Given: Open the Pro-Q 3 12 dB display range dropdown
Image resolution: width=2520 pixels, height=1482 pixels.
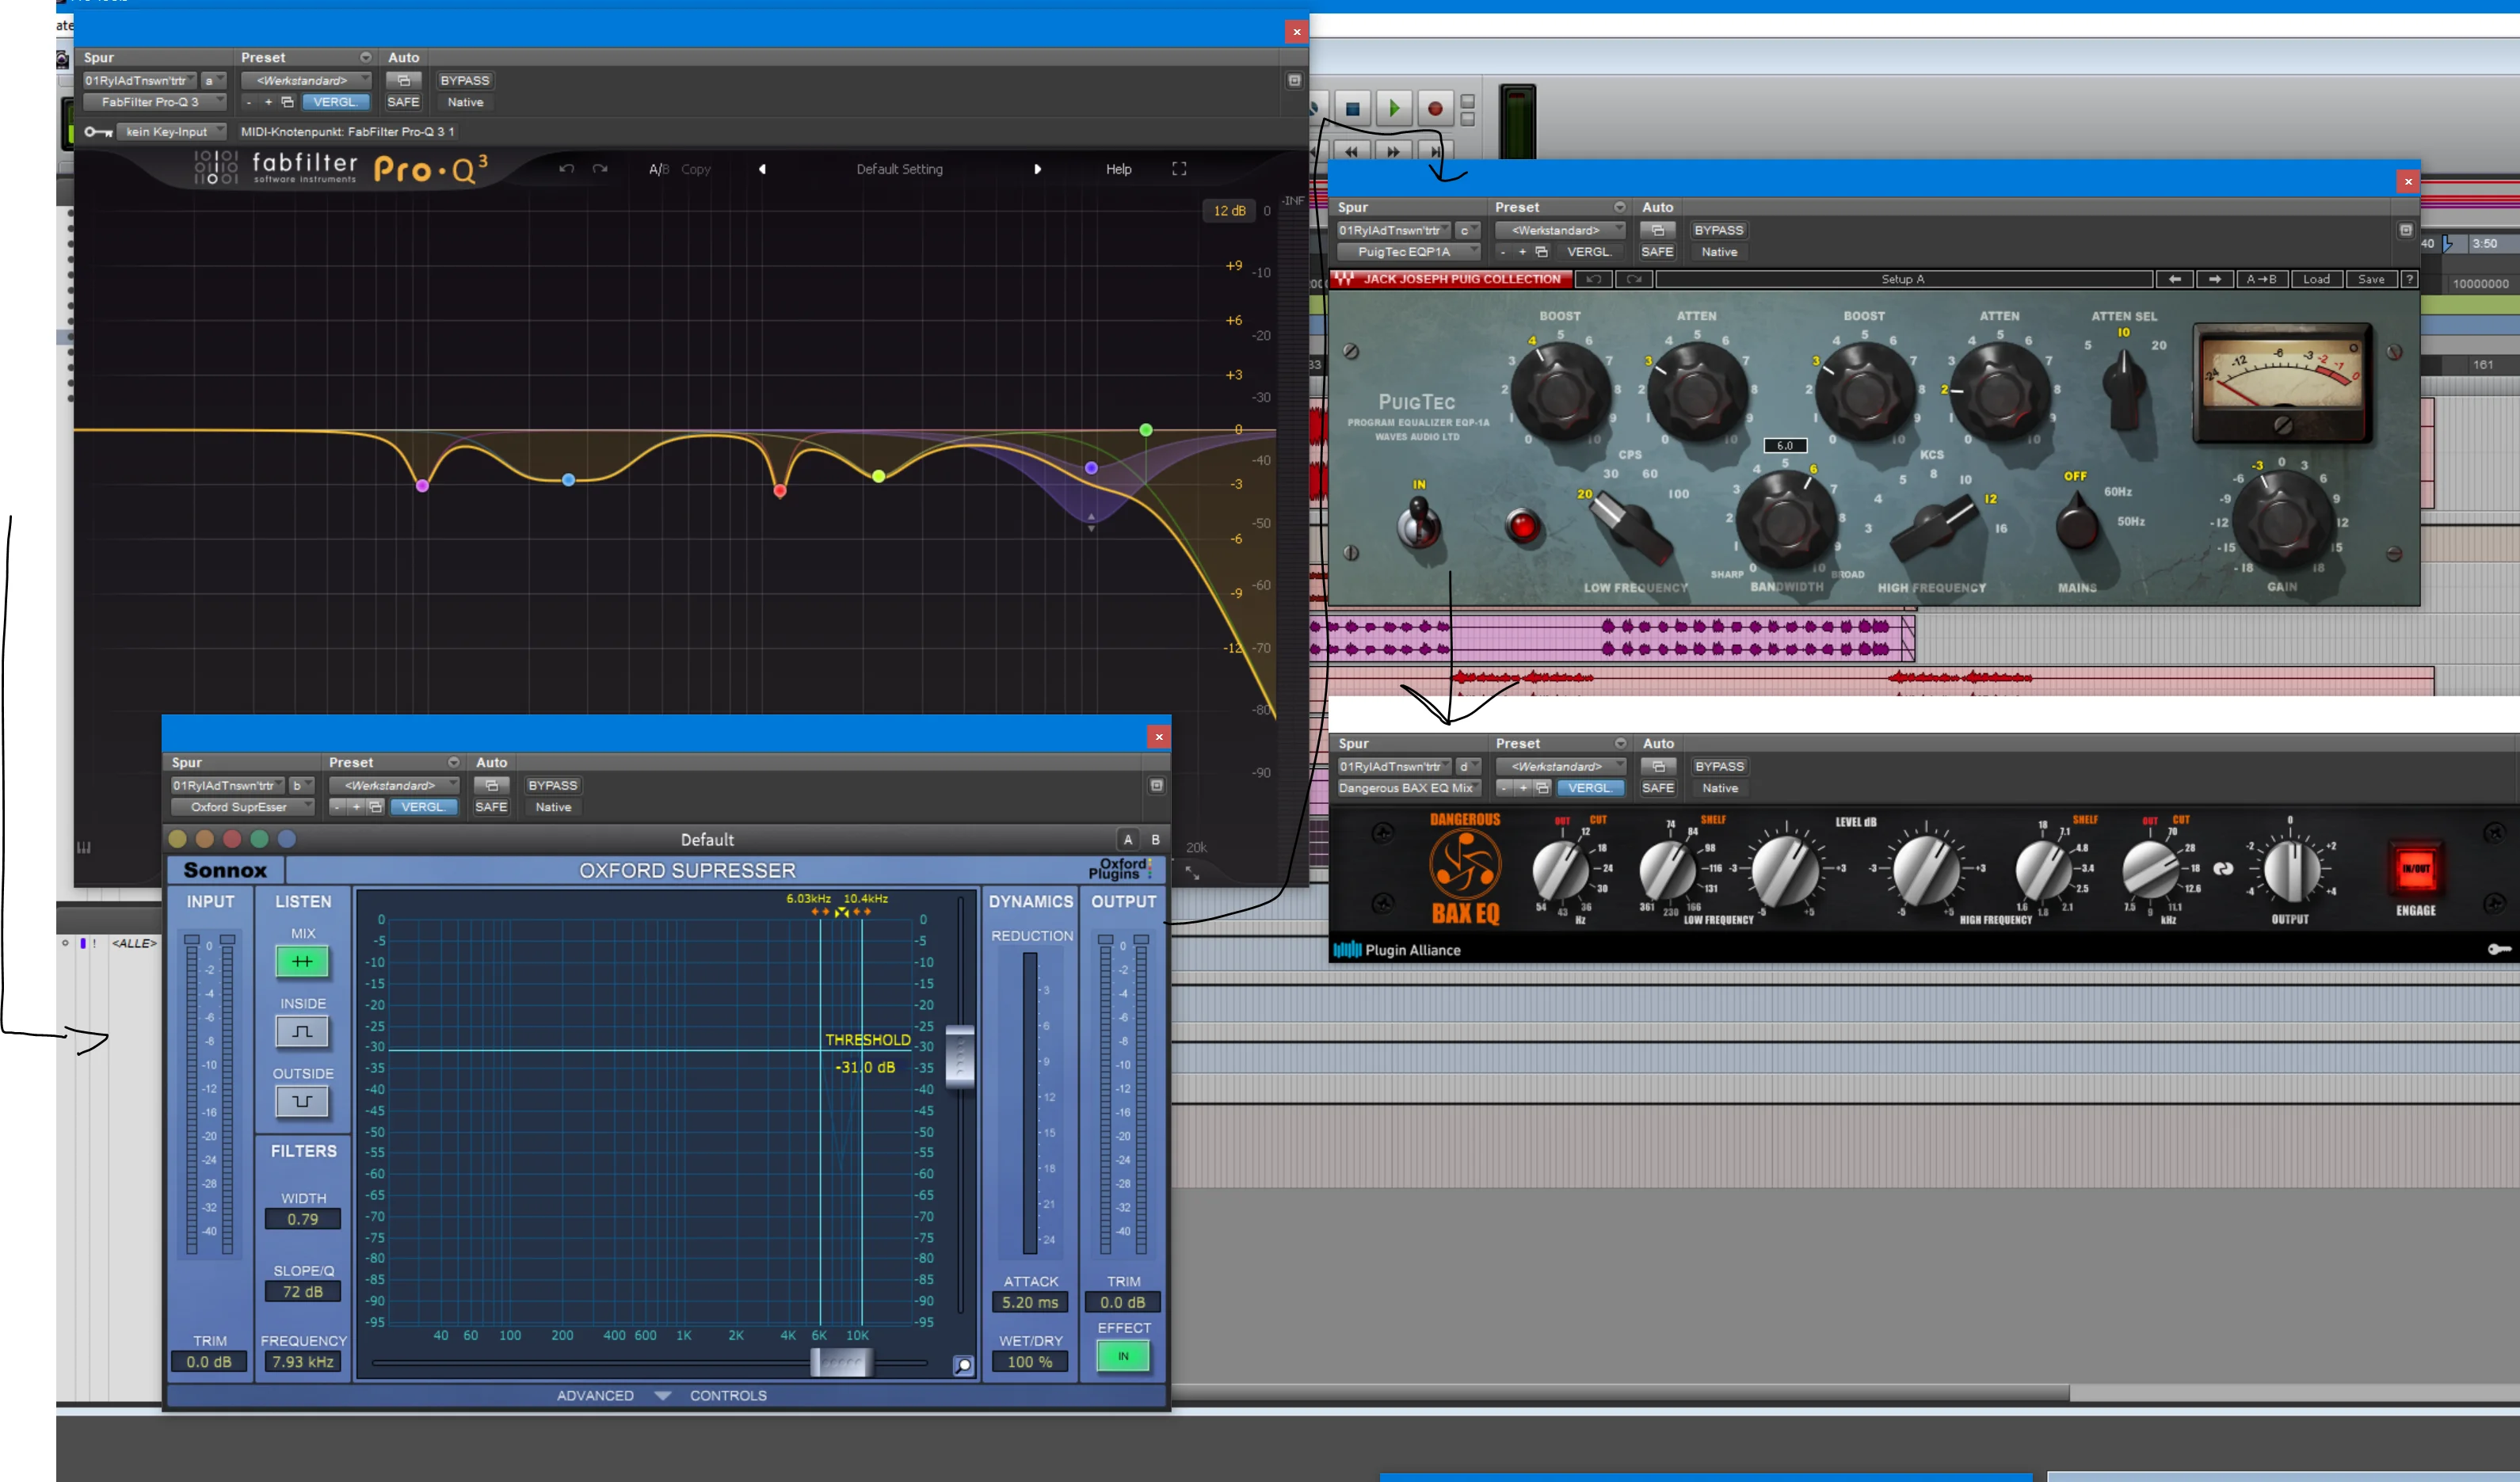Looking at the screenshot, I should coord(1229,211).
